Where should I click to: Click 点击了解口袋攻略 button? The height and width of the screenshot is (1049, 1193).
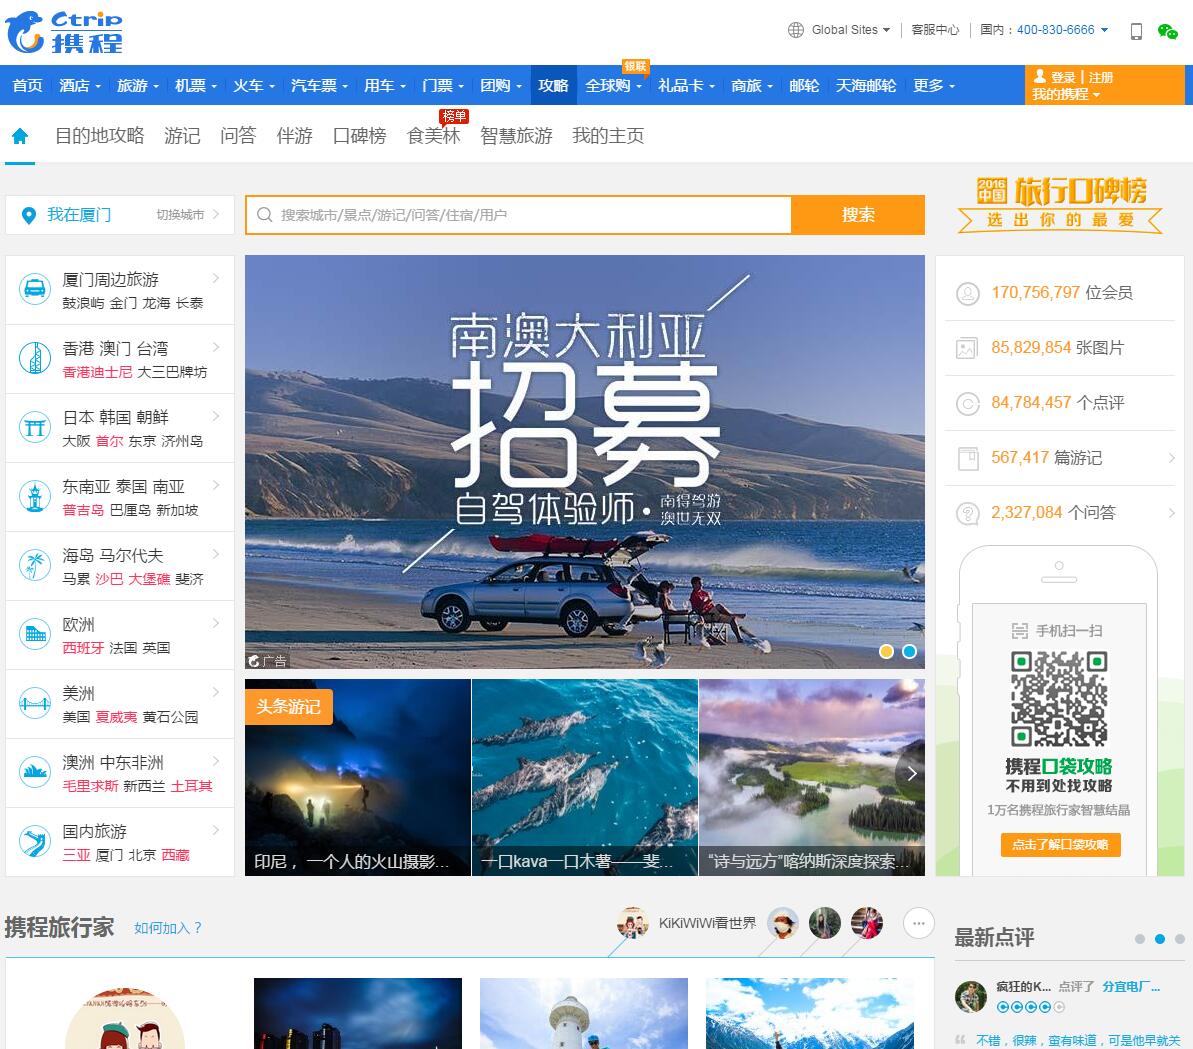1060,845
